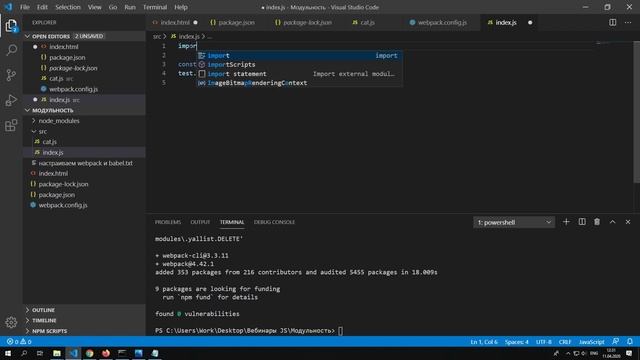Open the Help menu

tap(181, 7)
